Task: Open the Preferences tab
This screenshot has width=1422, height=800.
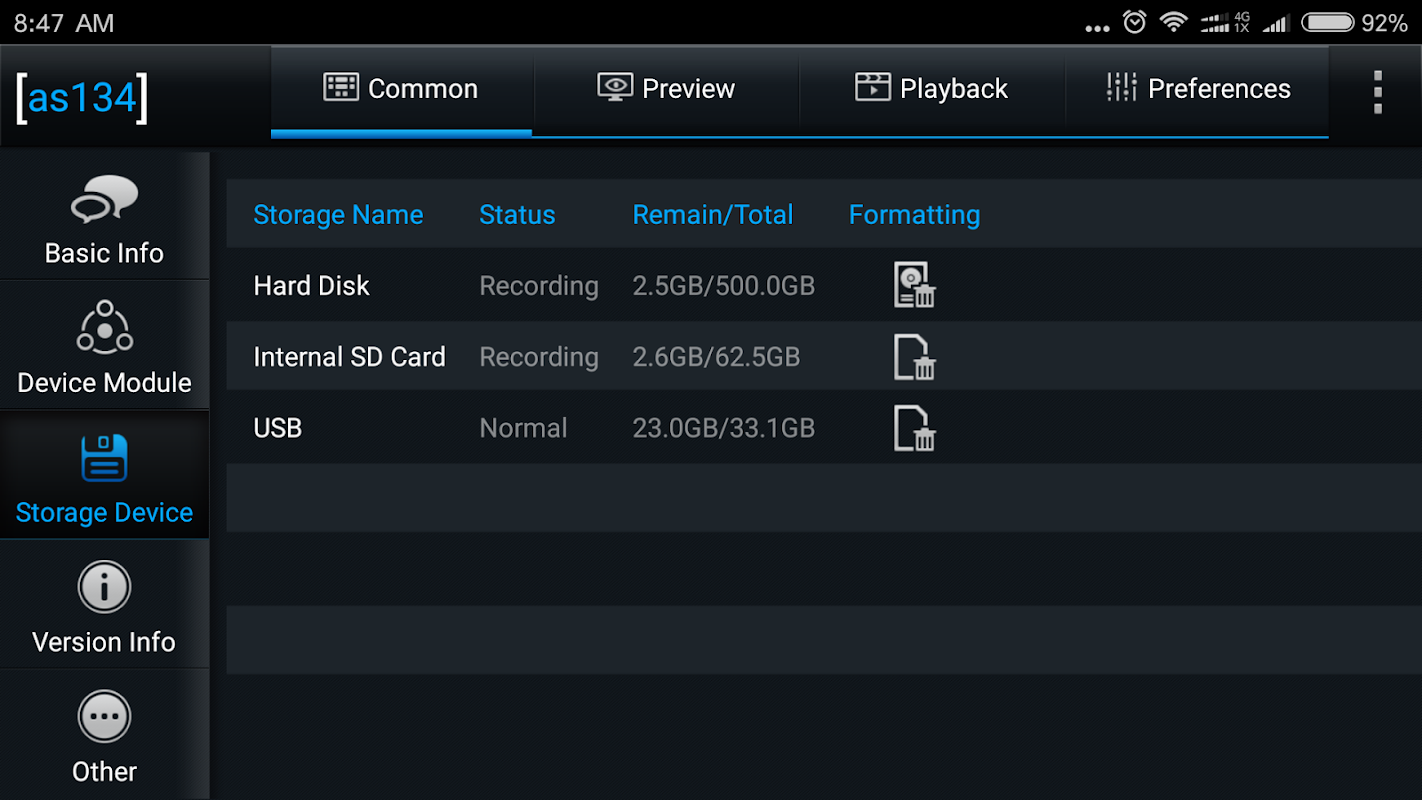Action: (x=1198, y=89)
